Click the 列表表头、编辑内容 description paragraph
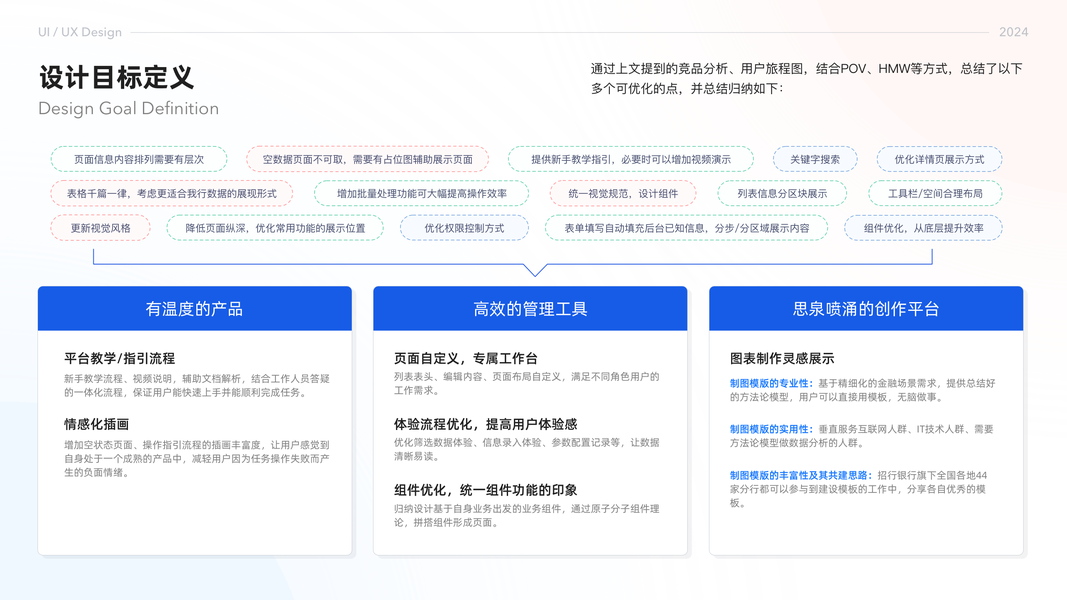The width and height of the screenshot is (1067, 600). click(527, 384)
